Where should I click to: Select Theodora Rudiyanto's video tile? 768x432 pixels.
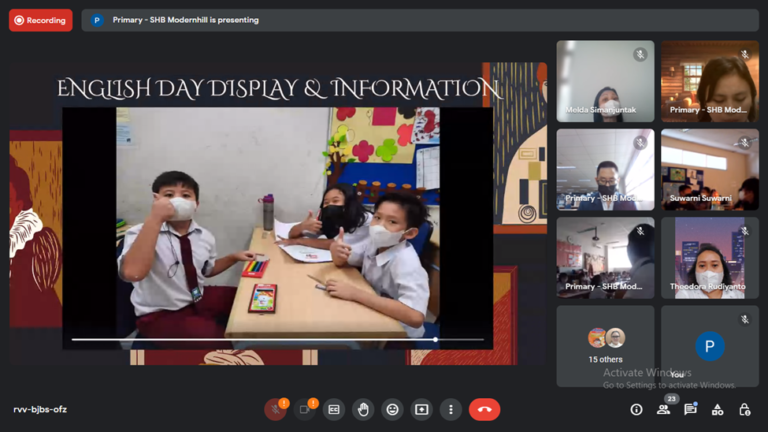709,258
